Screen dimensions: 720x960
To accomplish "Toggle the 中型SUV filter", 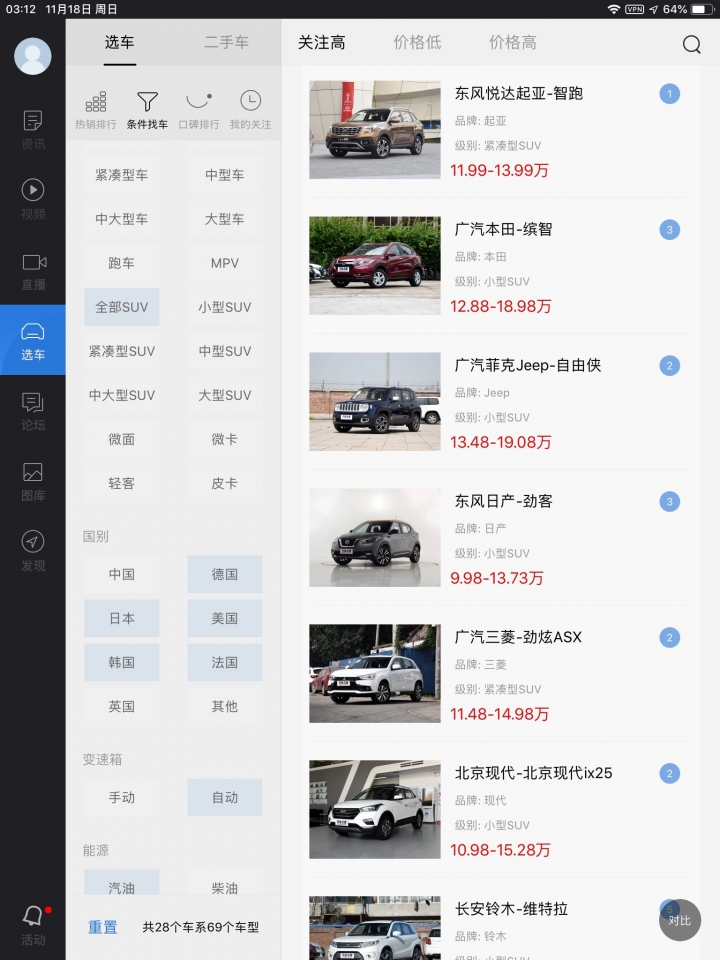I will (x=225, y=351).
